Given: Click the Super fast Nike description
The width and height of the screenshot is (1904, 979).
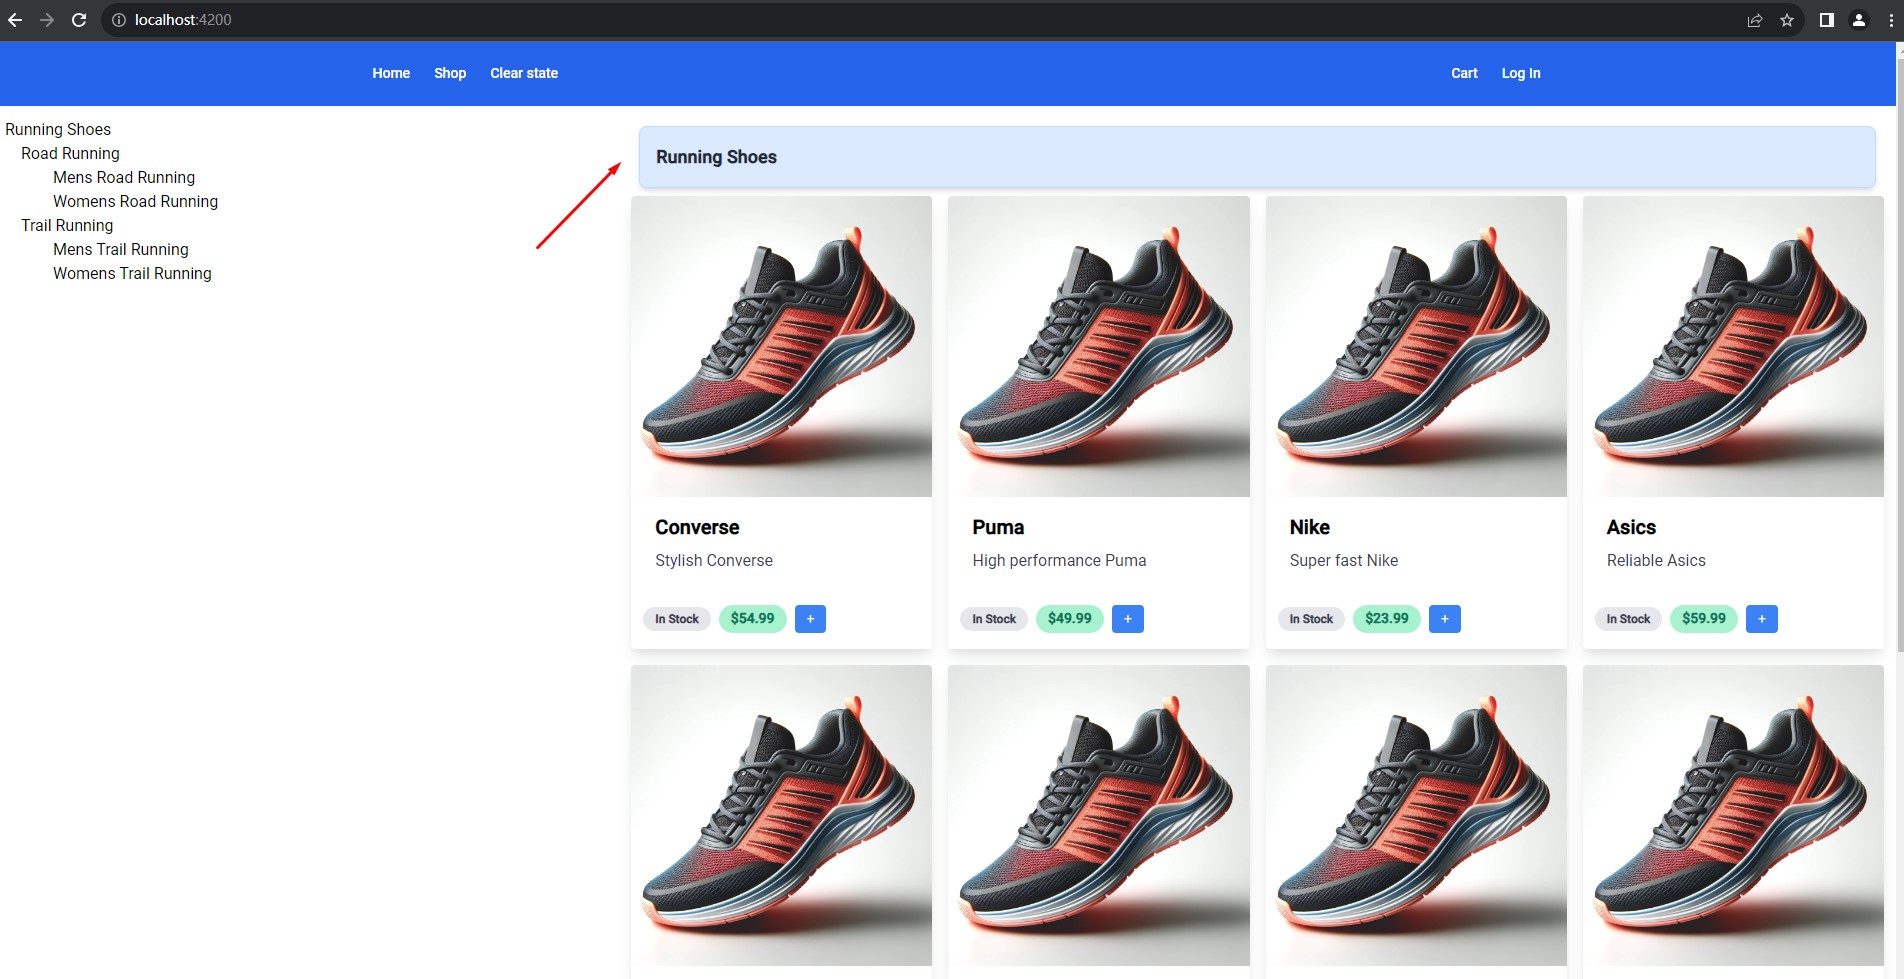Looking at the screenshot, I should click(x=1344, y=561).
